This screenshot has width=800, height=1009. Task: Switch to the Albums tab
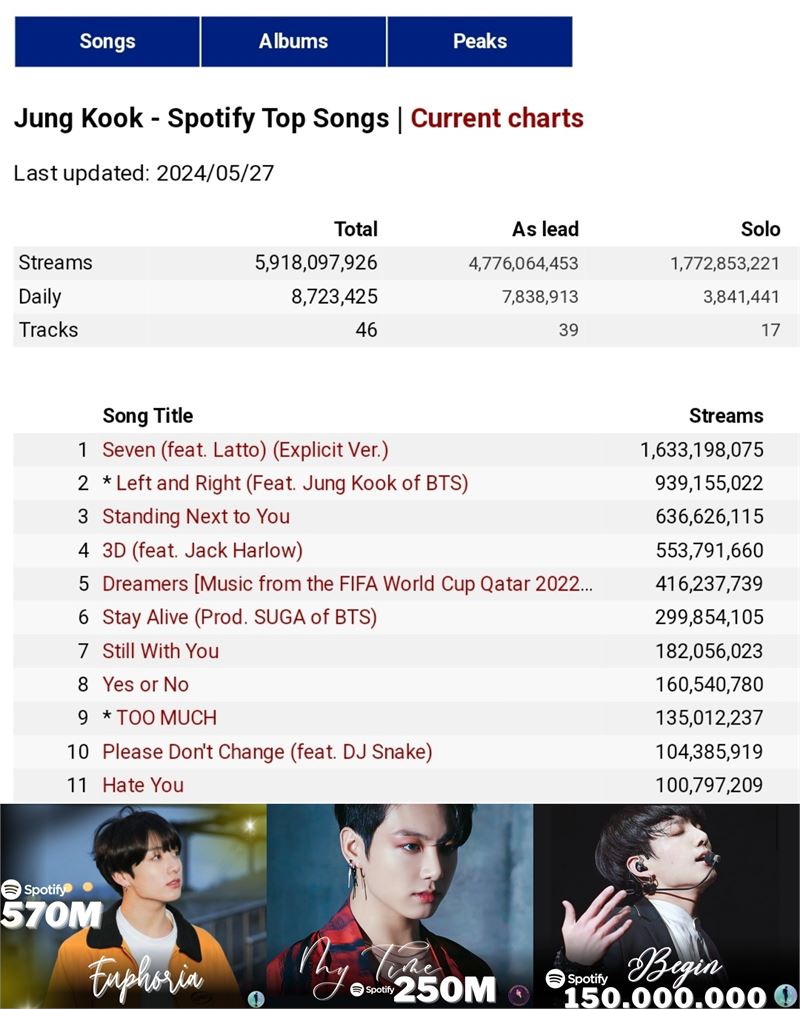[x=293, y=42]
